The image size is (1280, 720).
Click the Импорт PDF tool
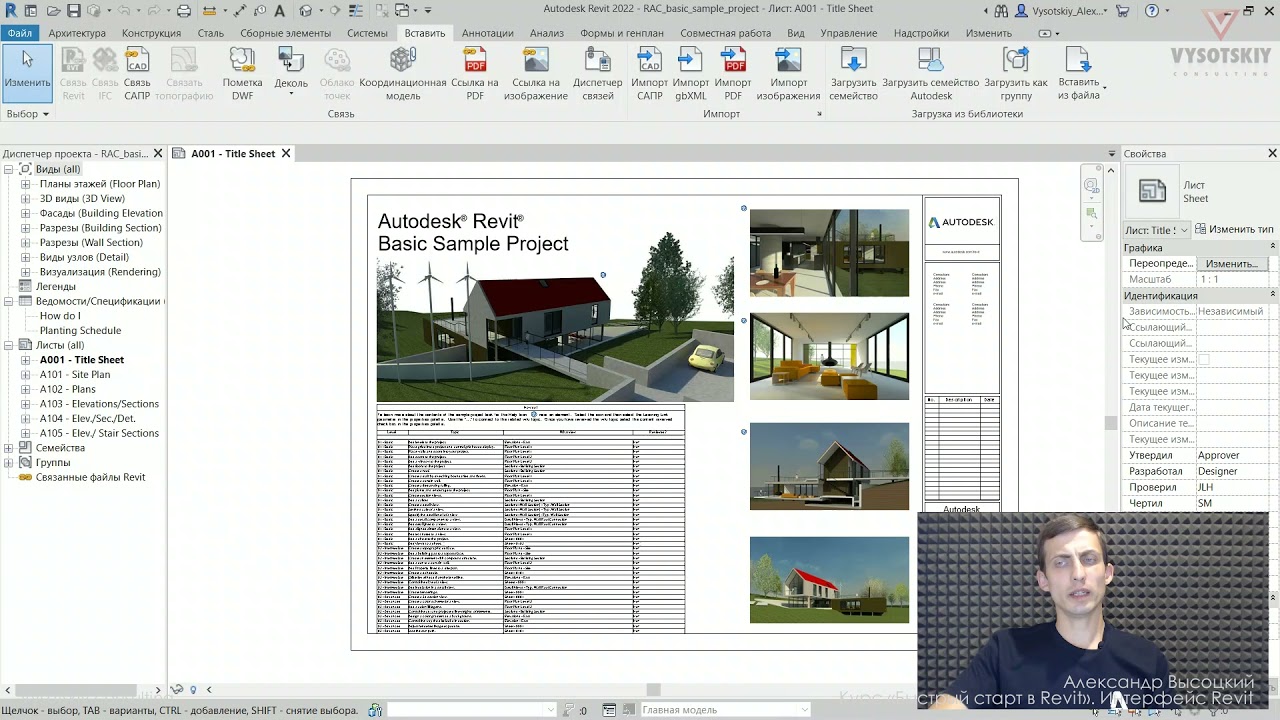click(x=733, y=74)
